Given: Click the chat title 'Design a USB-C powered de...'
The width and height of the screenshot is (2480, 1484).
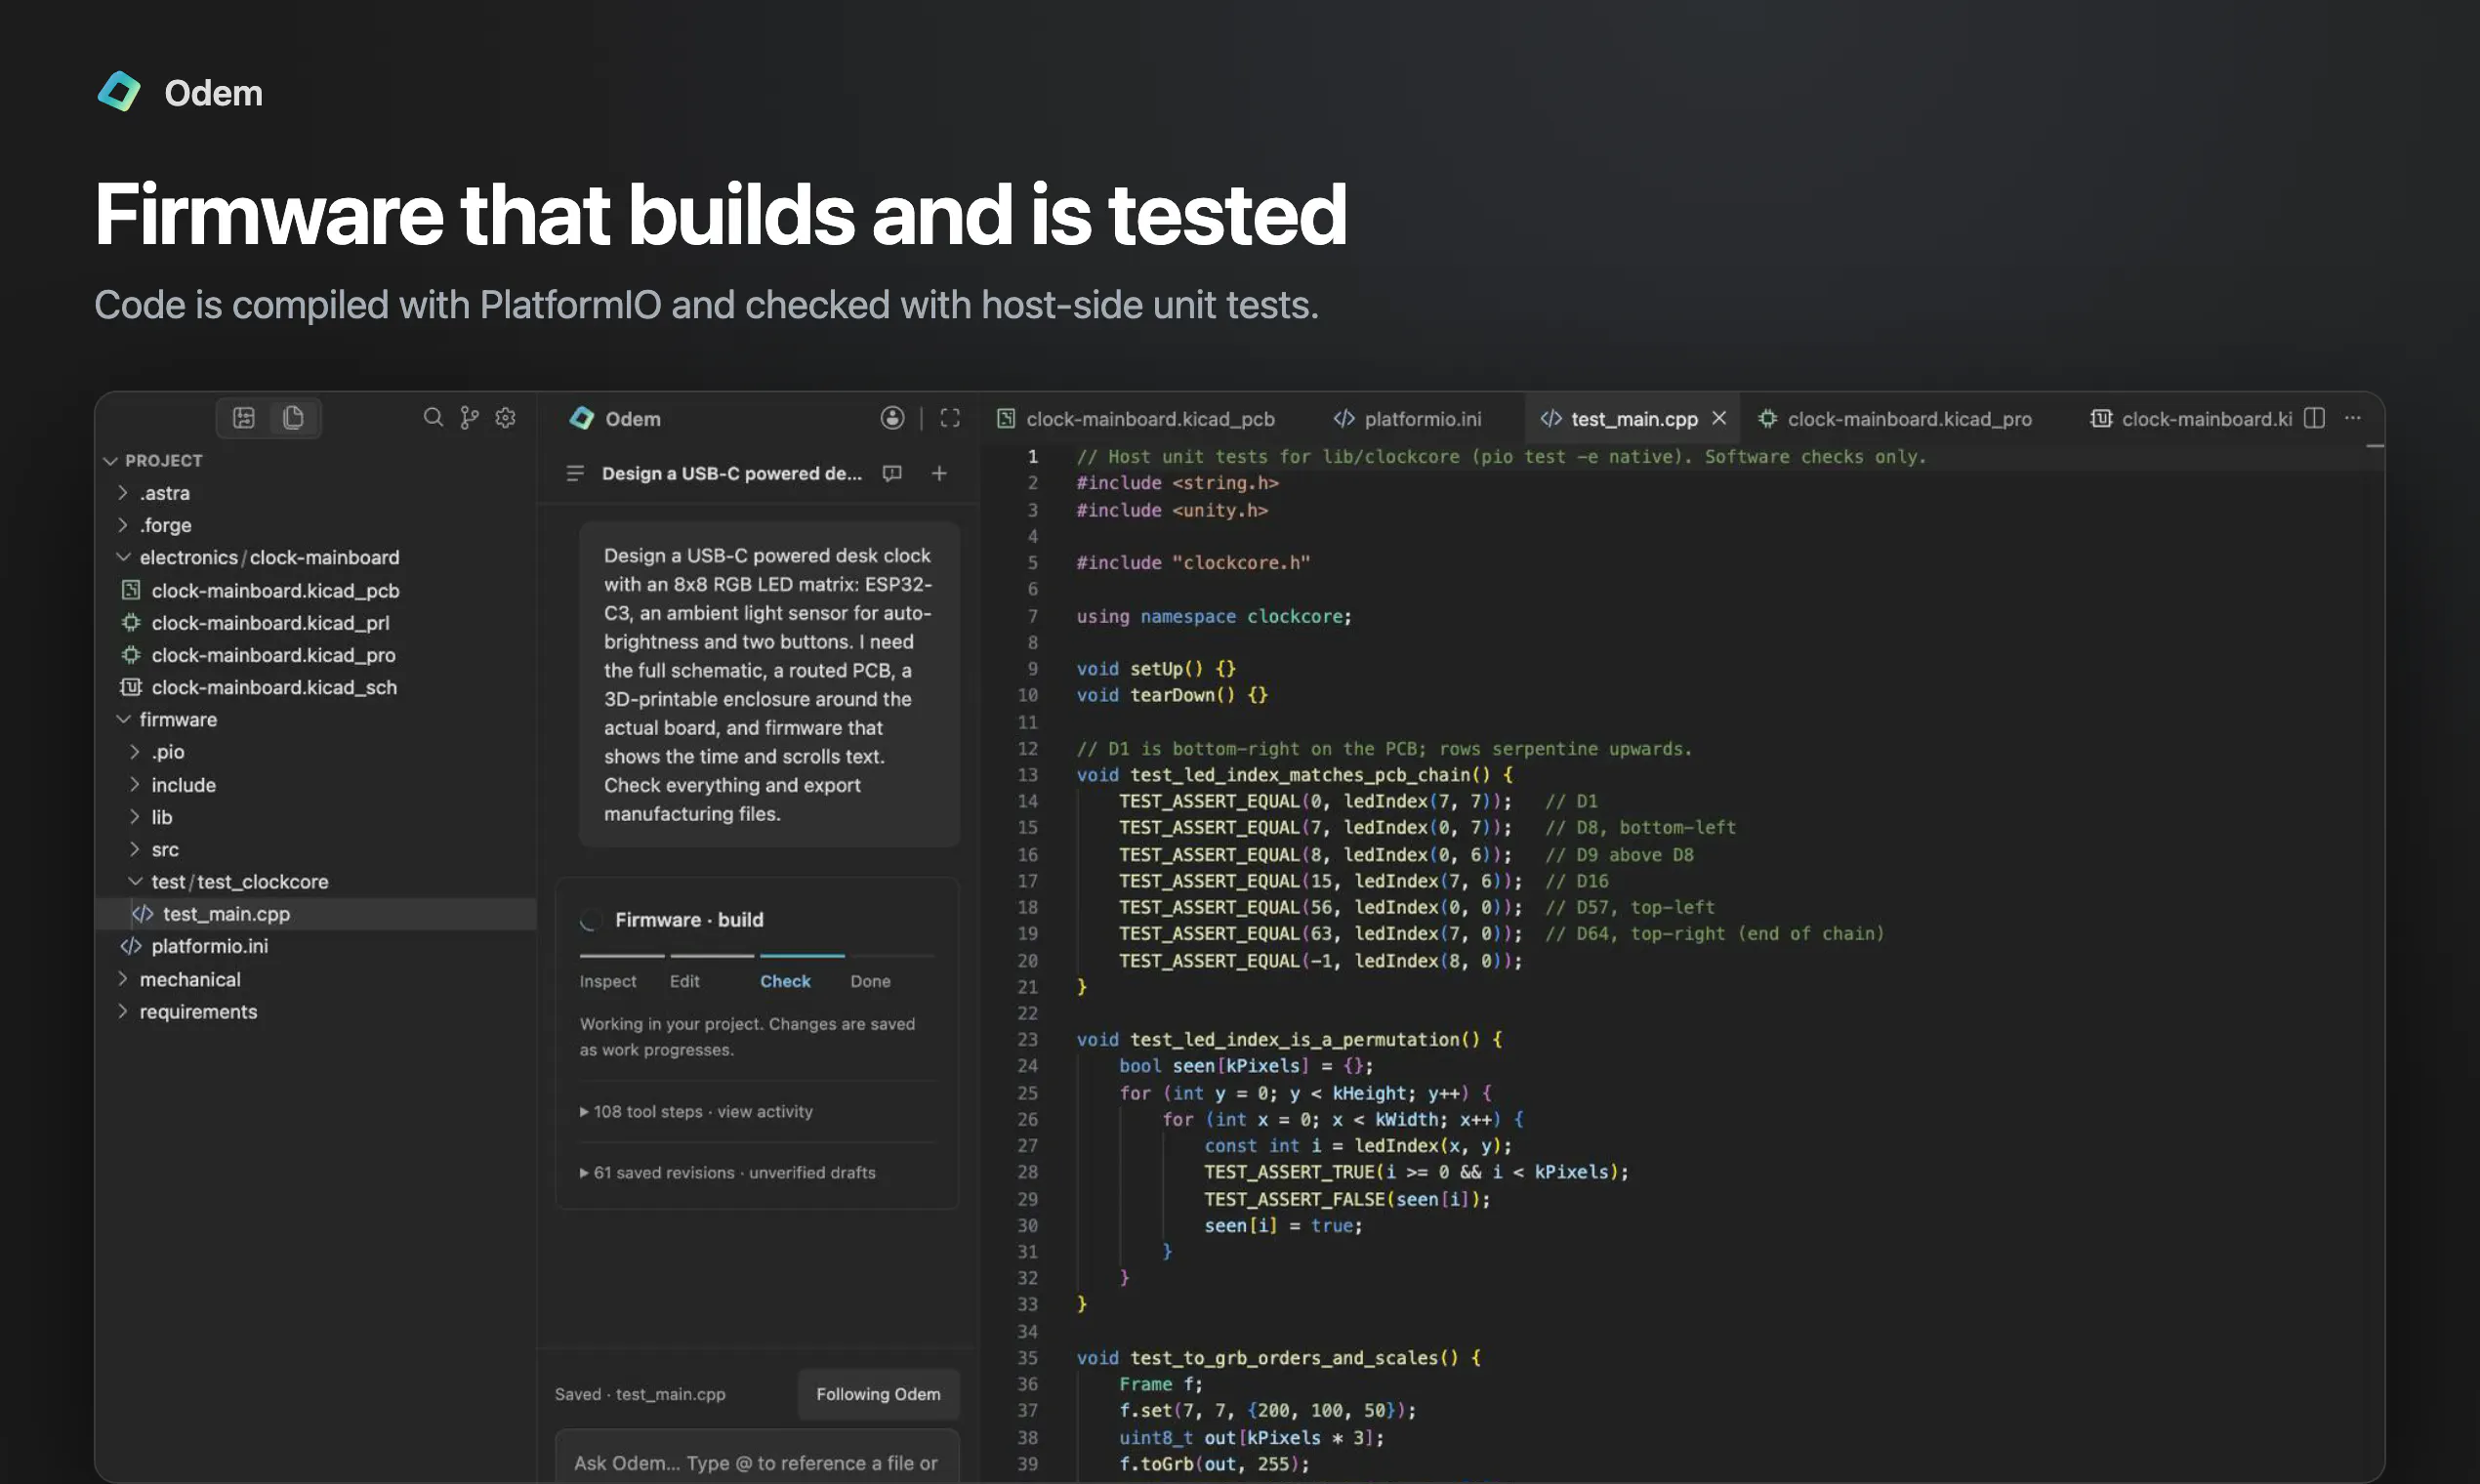Looking at the screenshot, I should (732, 473).
